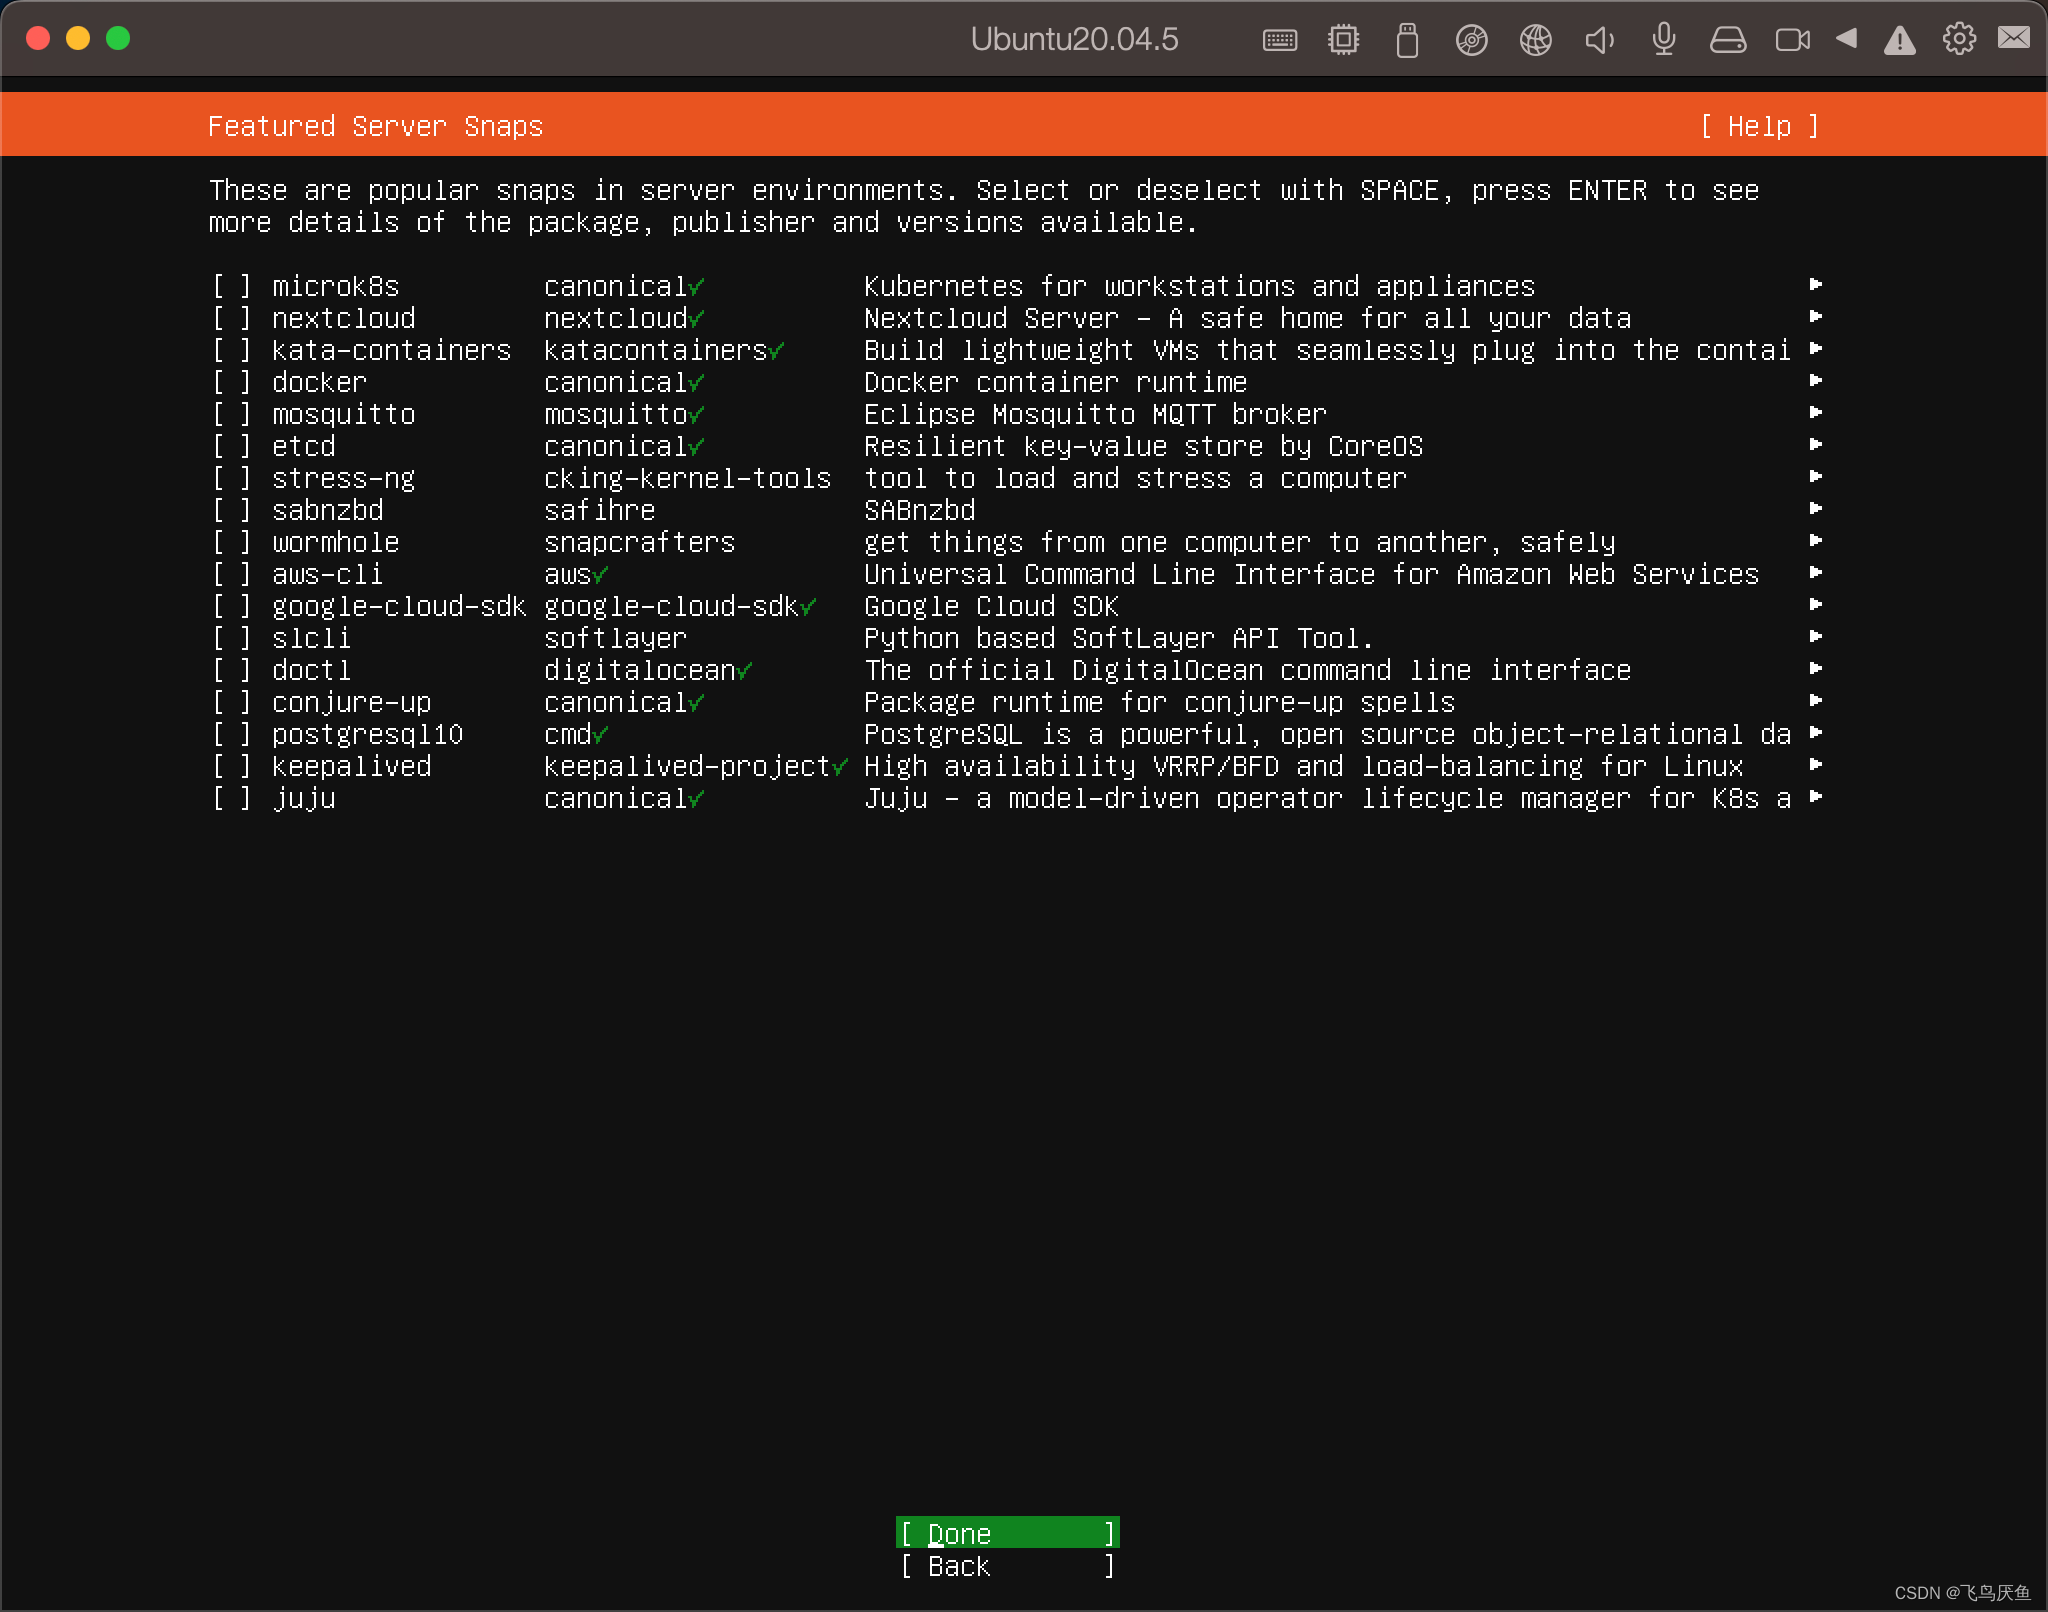Toggle the postgresql10 snap checkbox

[232, 735]
